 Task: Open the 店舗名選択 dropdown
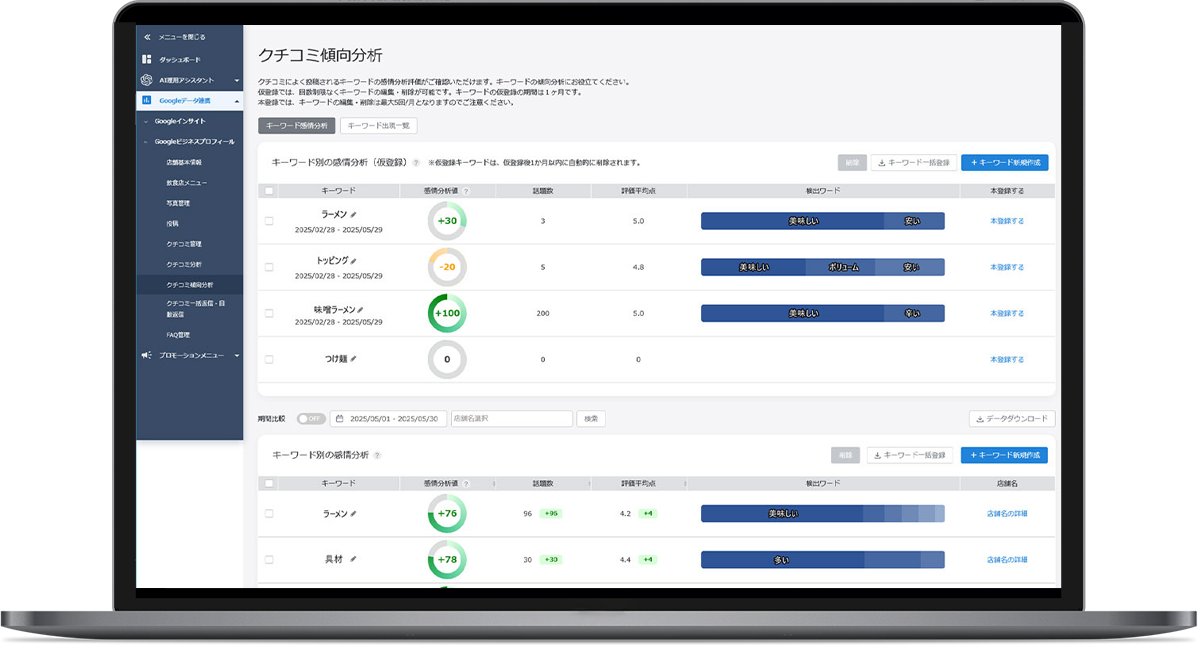(511, 419)
